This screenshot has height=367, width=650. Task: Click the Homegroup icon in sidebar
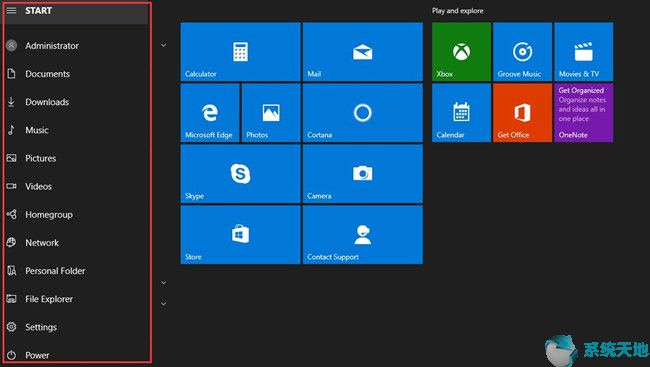12,214
